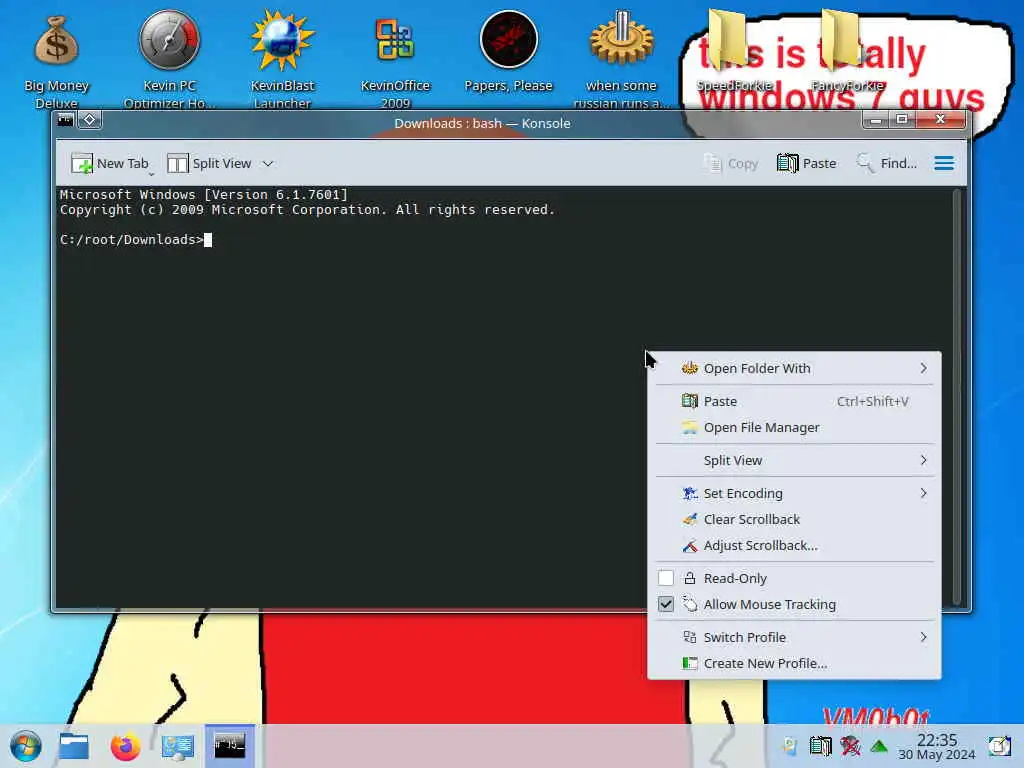This screenshot has width=1024, height=768.
Task: Launch KevinBlast Launcher desktop icon
Action: pos(282,59)
